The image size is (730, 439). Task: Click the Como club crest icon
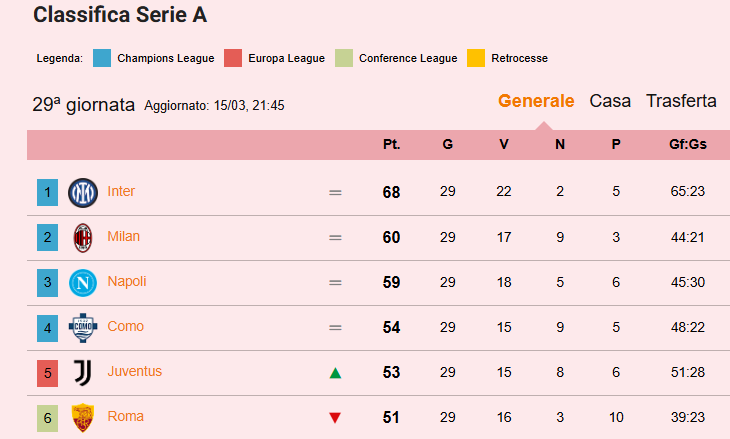(x=82, y=328)
